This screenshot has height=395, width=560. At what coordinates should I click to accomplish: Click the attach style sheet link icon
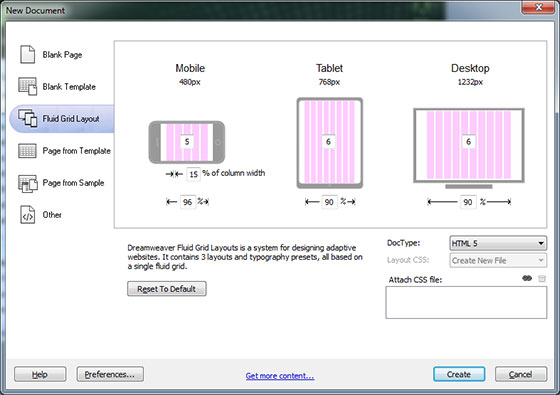click(x=527, y=278)
